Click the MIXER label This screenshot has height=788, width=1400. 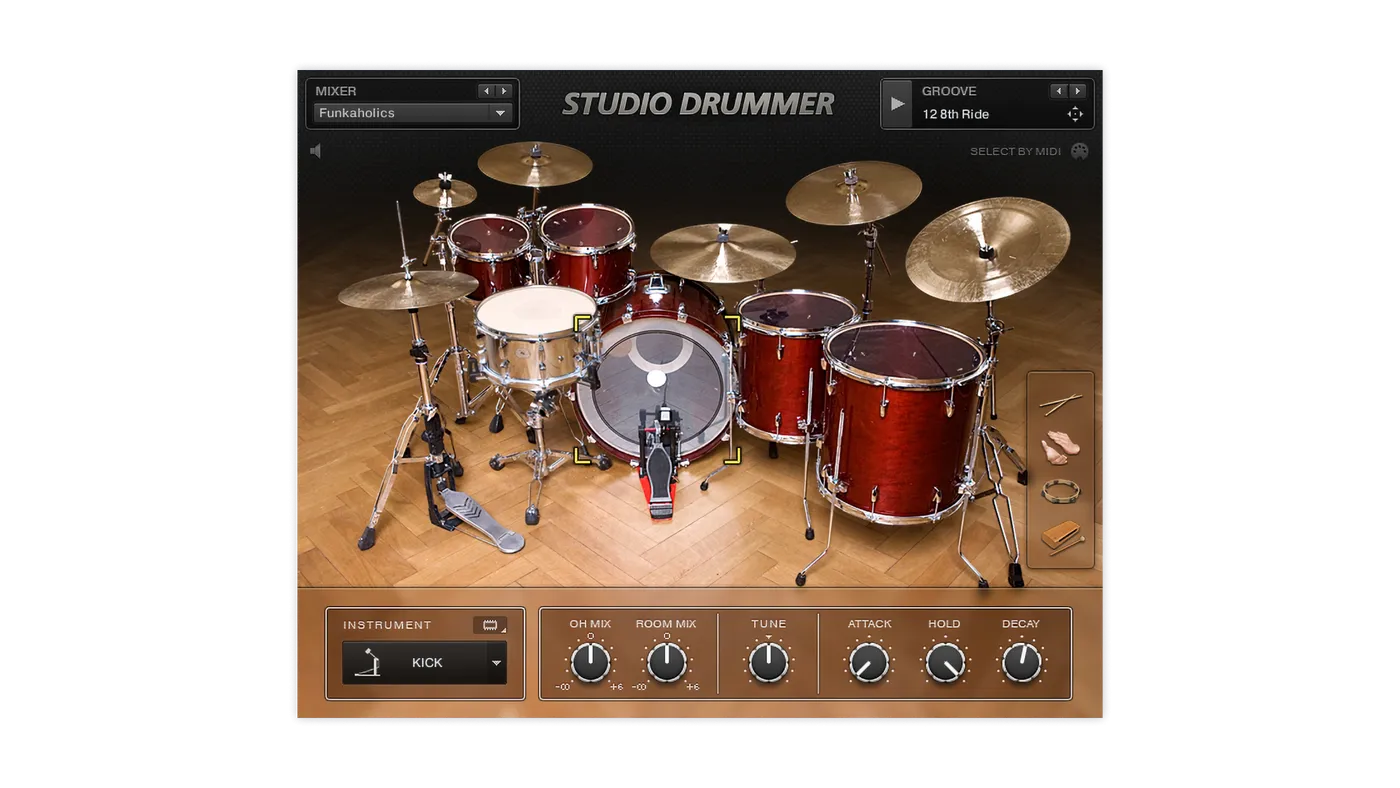[336, 91]
